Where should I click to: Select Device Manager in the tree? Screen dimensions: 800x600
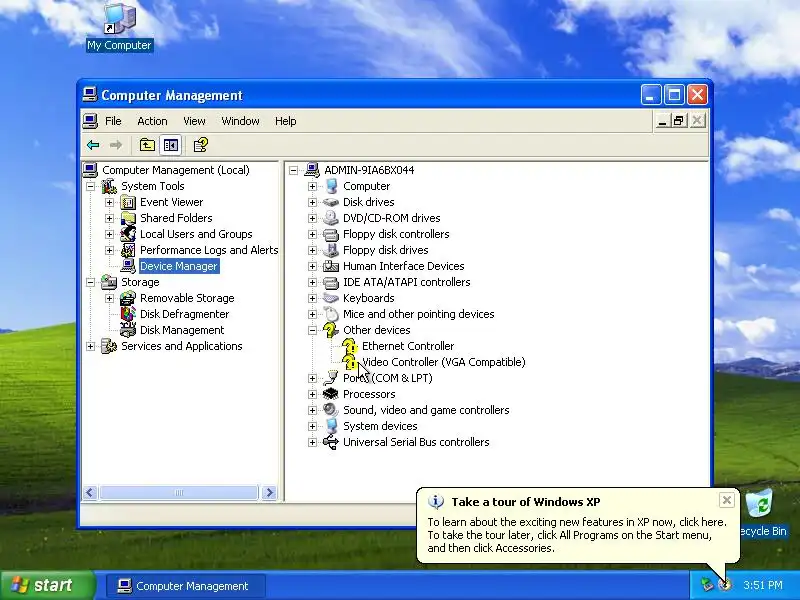(x=179, y=266)
